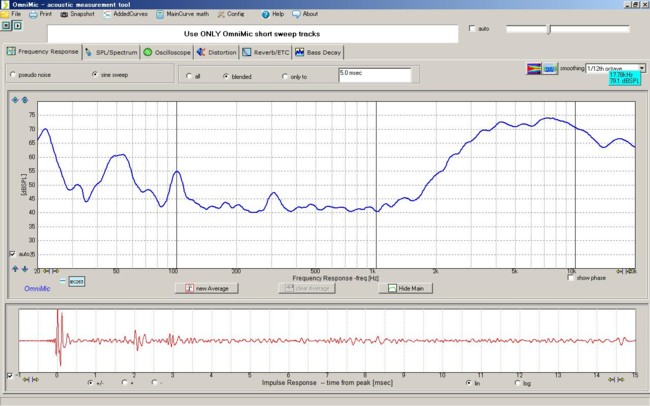Image resolution: width=650 pixels, height=406 pixels.
Task: Select the 'lin' scale radio button
Action: click(469, 383)
